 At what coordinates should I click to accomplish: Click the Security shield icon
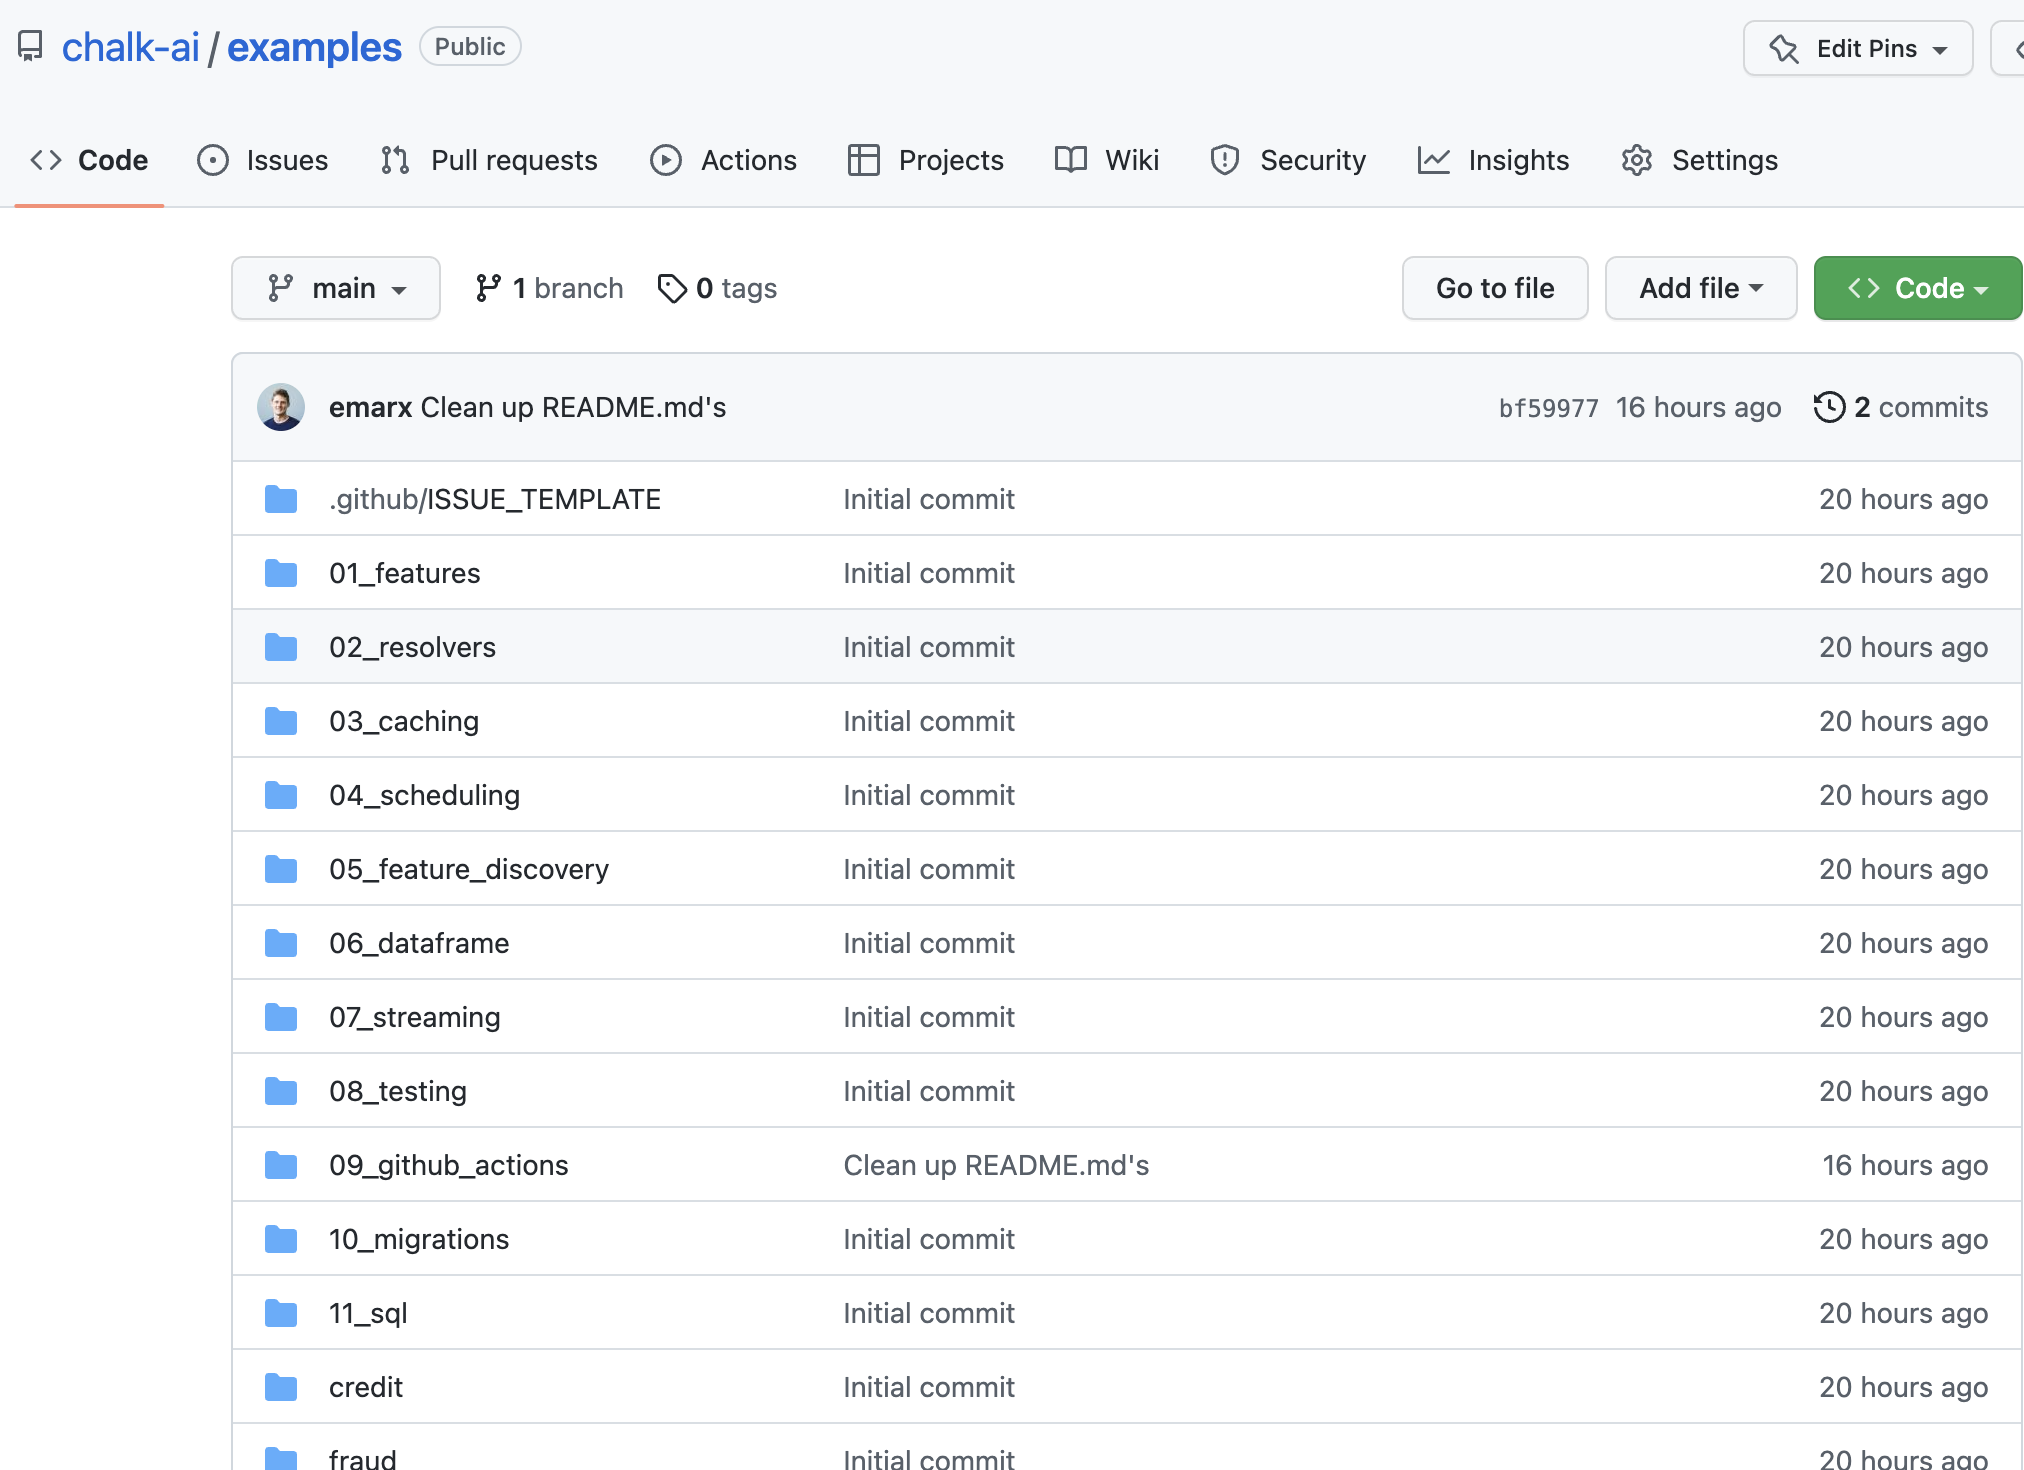tap(1224, 160)
